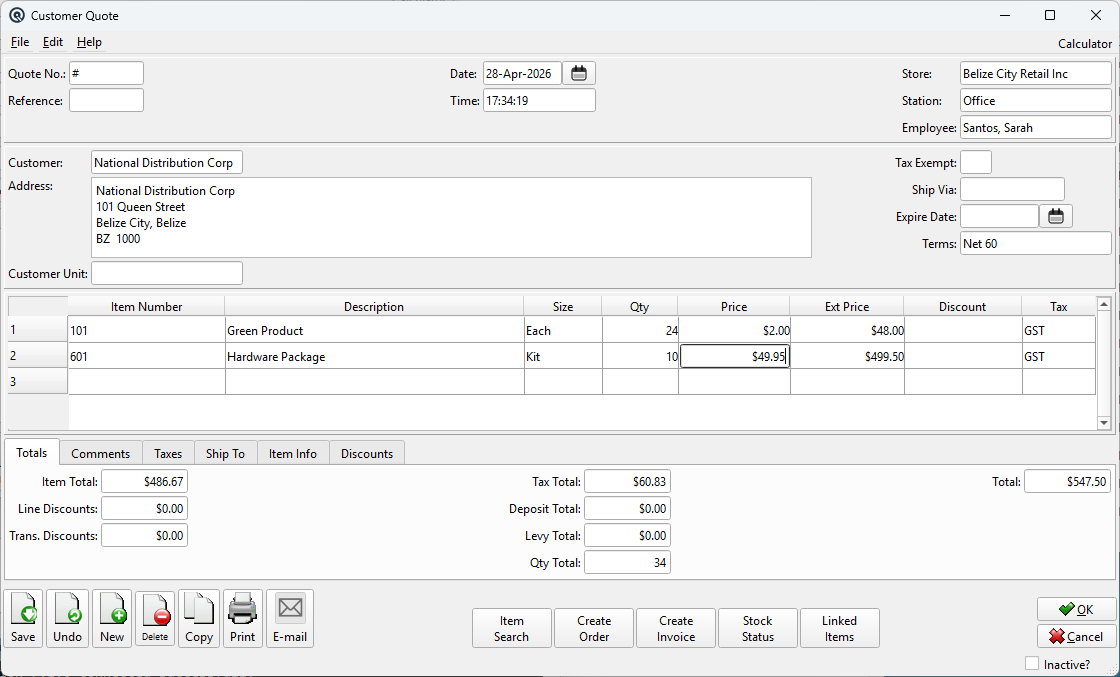Screen dimensions: 1120x677
Task: Switch to the Taxes tab
Action: [x=168, y=453]
